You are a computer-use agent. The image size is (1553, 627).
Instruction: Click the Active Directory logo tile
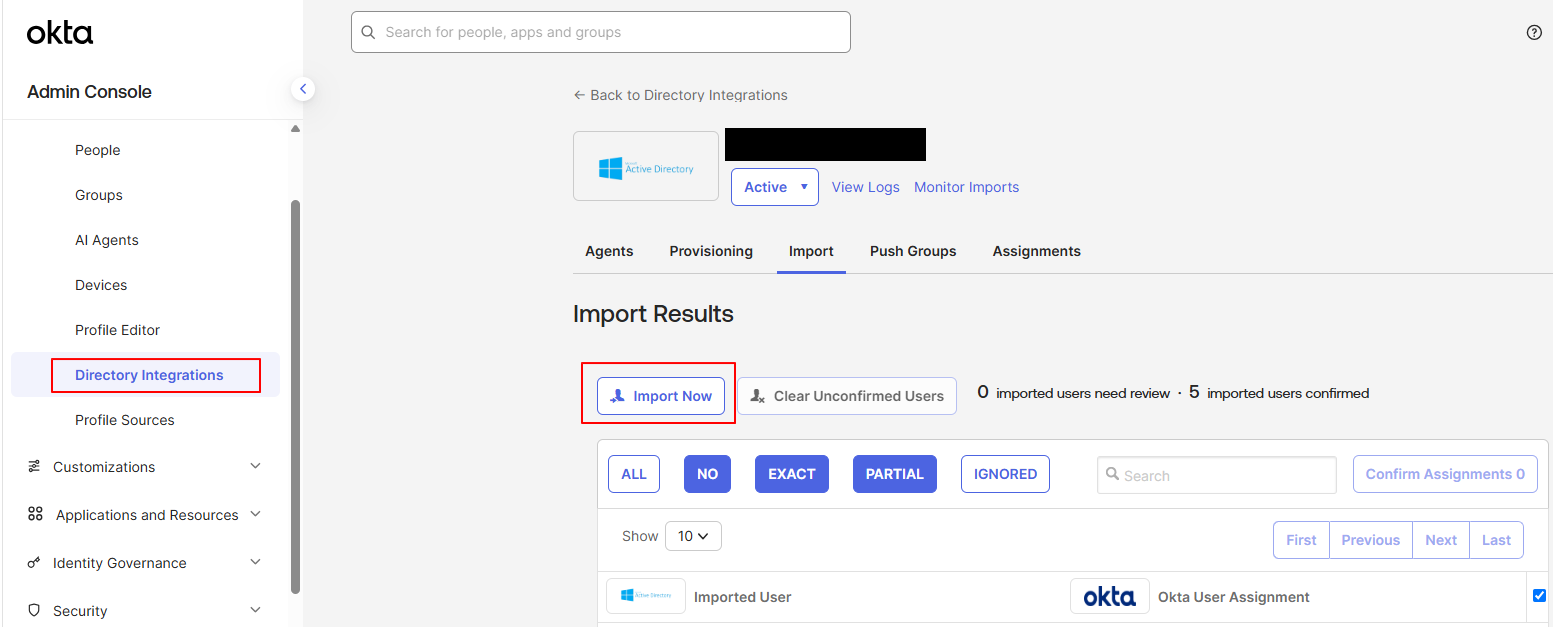click(x=646, y=166)
